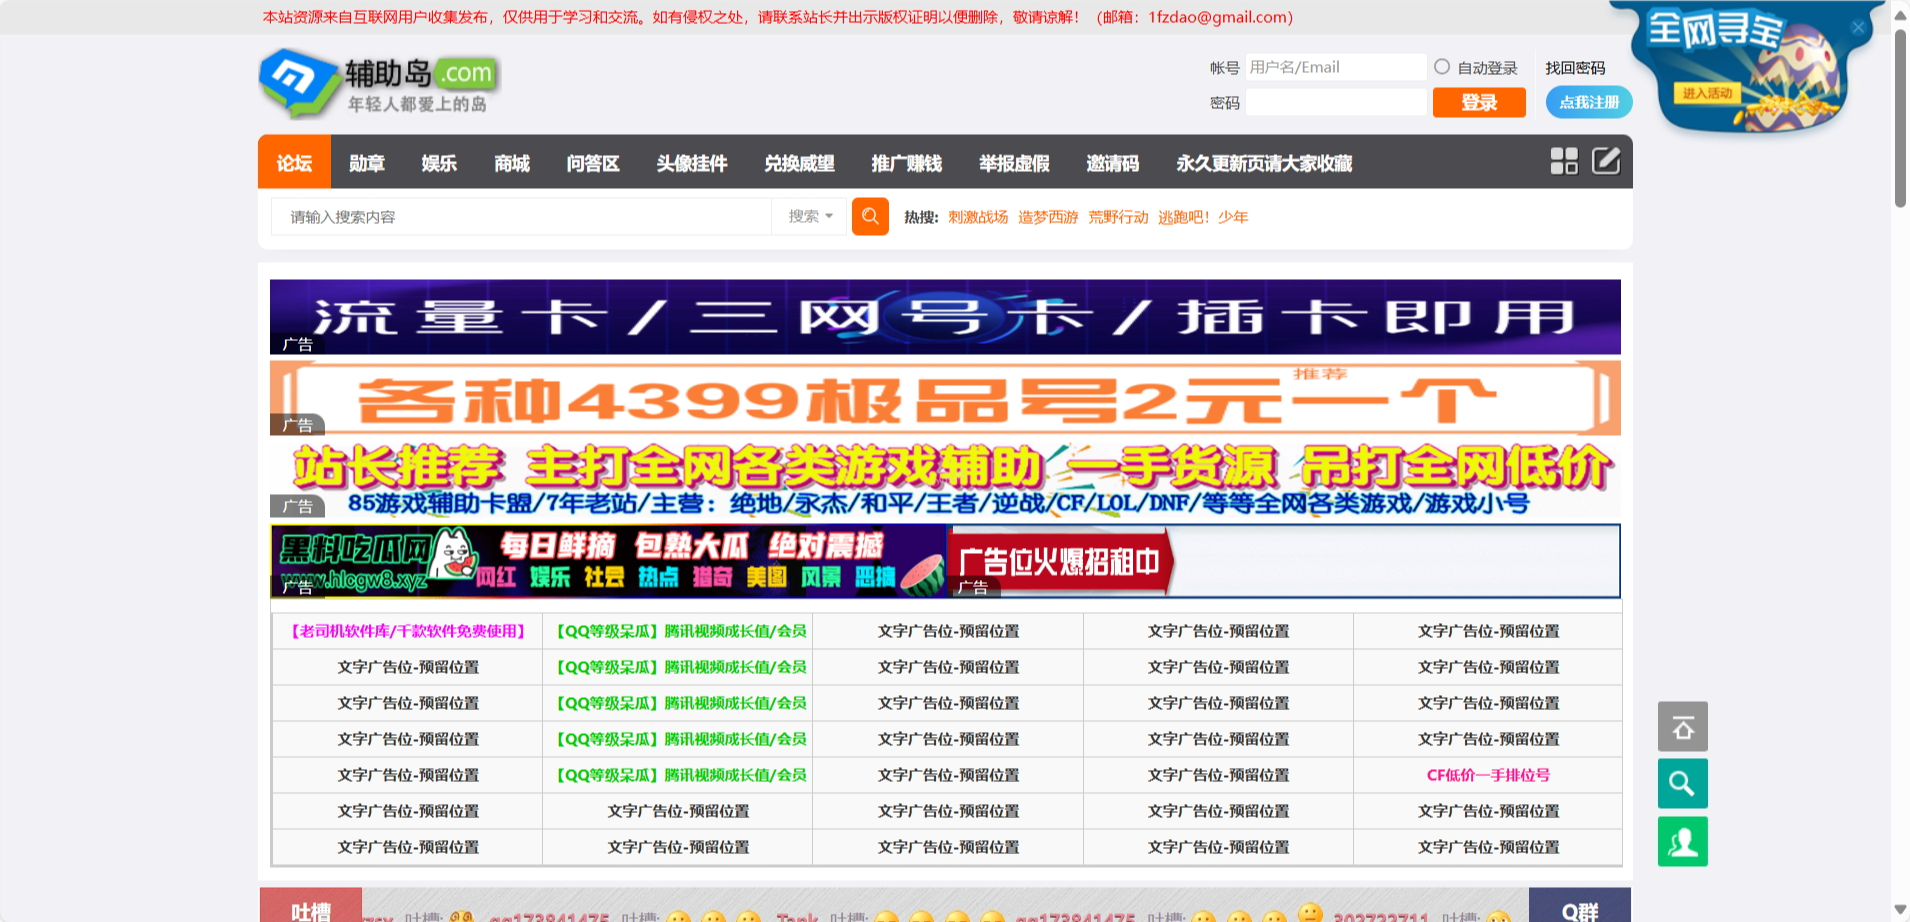The height and width of the screenshot is (922, 1910).
Task: Open the green floating search button
Action: point(1682,784)
